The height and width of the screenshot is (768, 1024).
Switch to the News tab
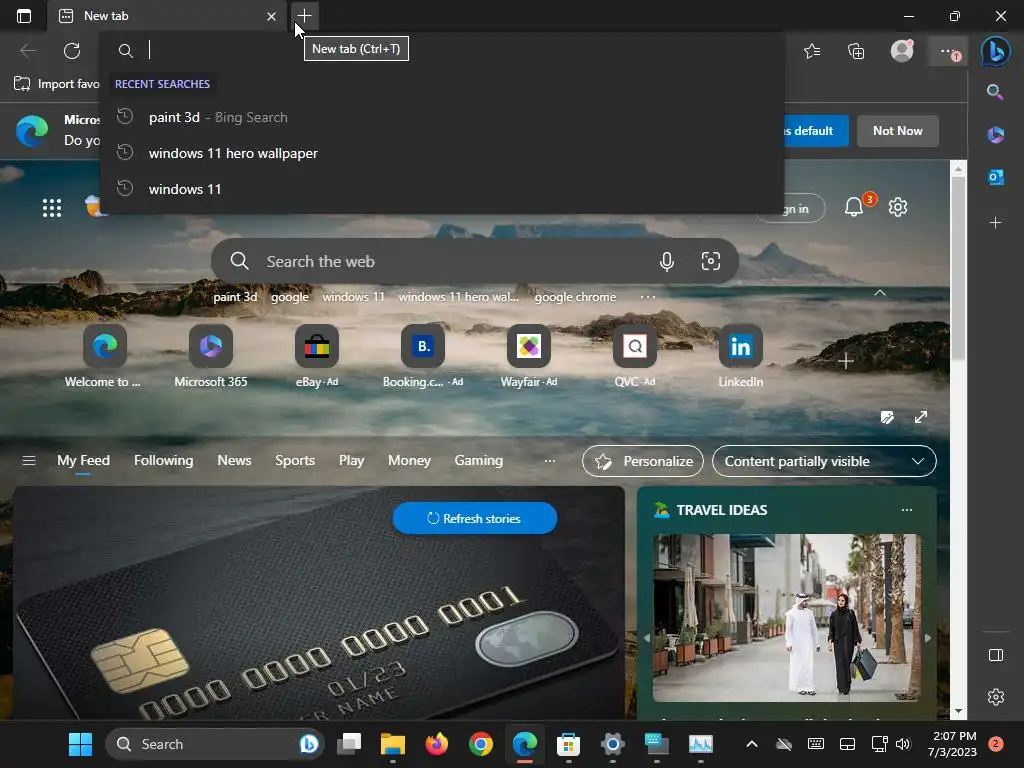tap(234, 460)
